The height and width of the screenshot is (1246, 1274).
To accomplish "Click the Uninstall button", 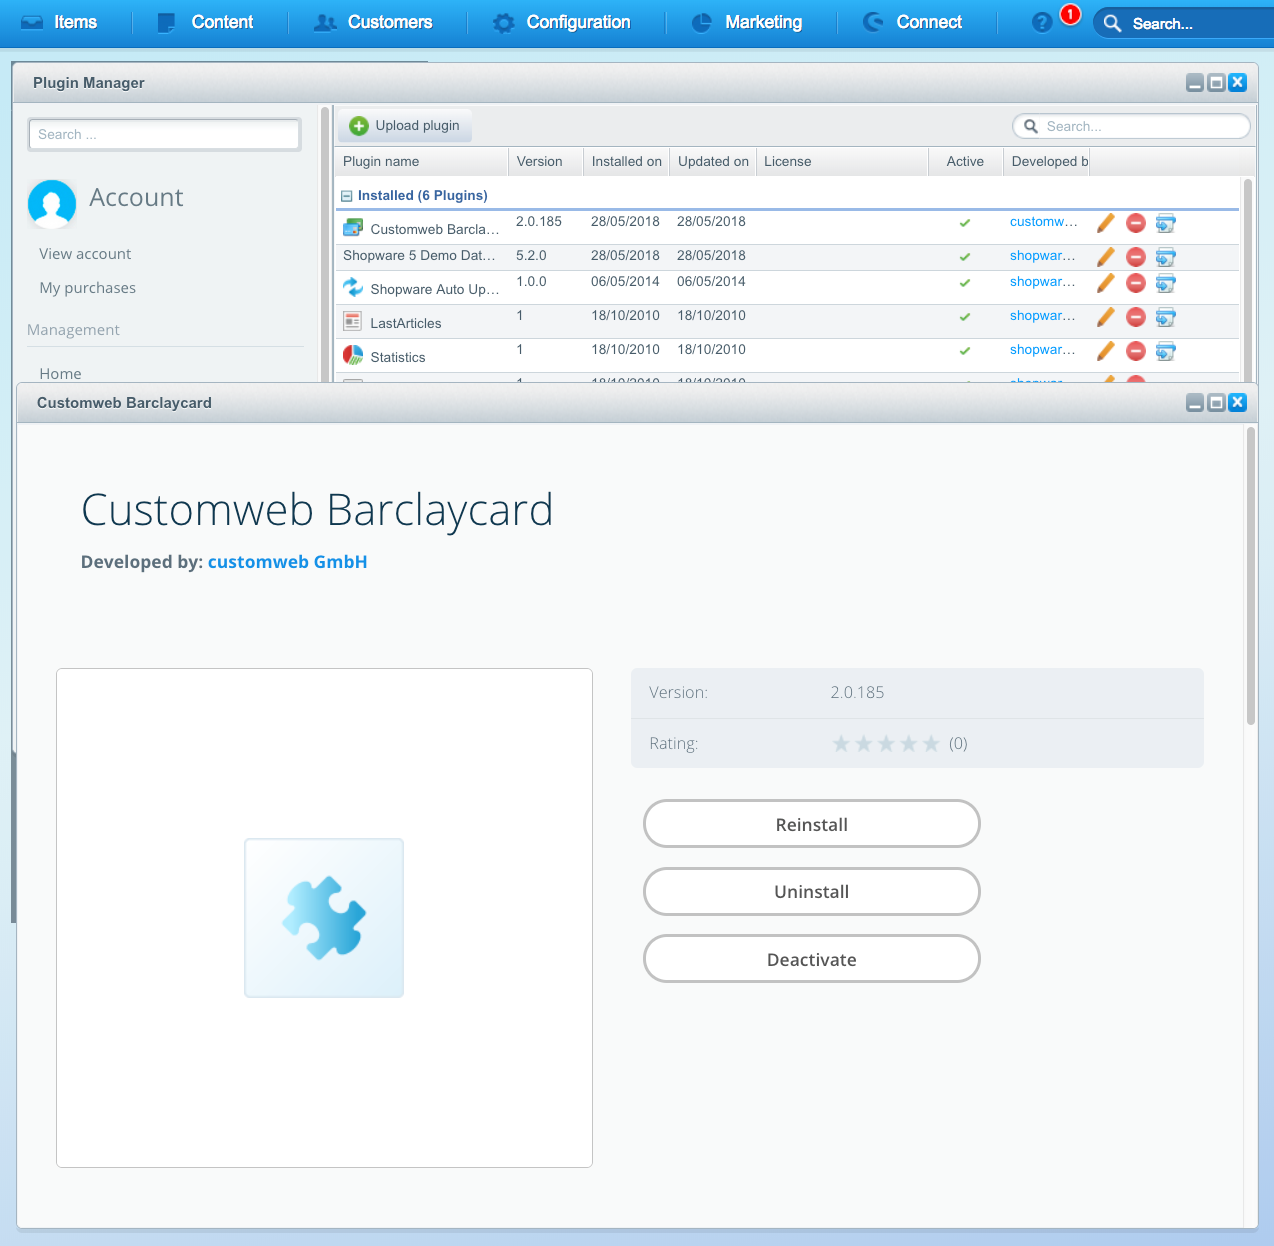I will (812, 891).
